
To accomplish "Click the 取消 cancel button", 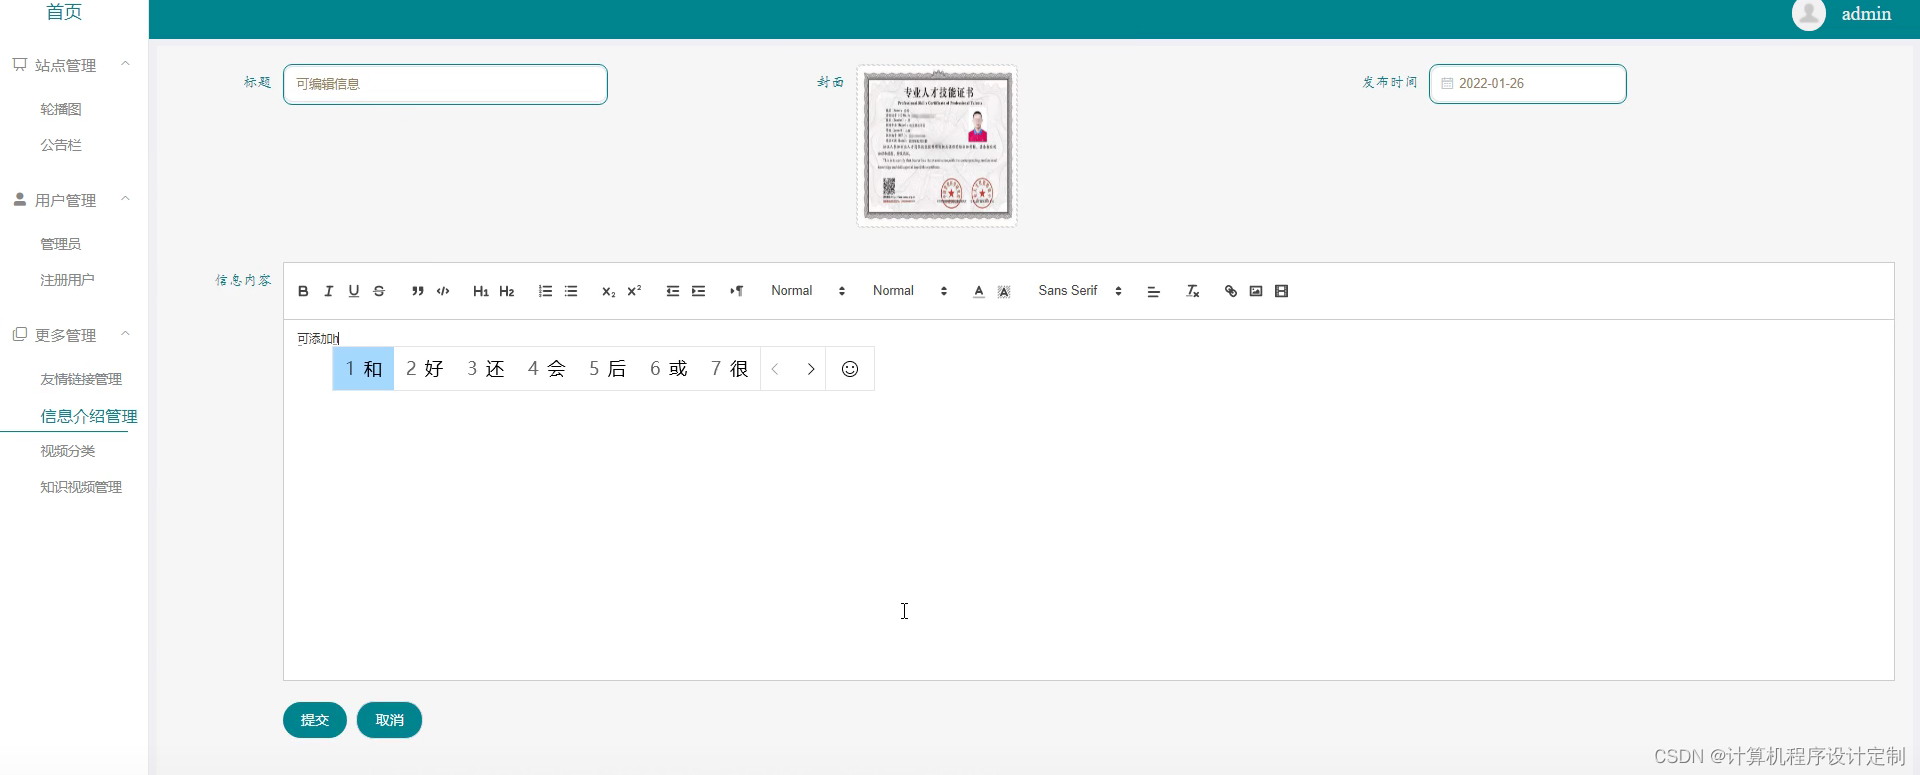I will (389, 720).
